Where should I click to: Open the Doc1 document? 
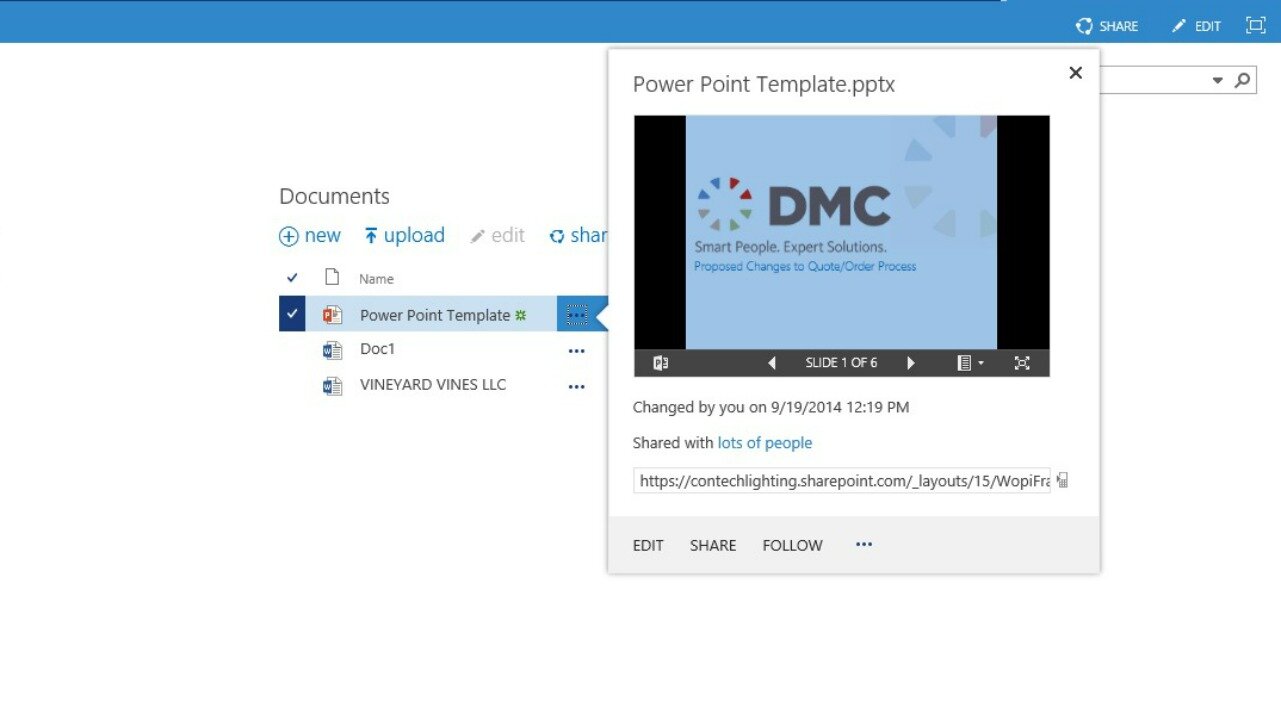tap(378, 349)
